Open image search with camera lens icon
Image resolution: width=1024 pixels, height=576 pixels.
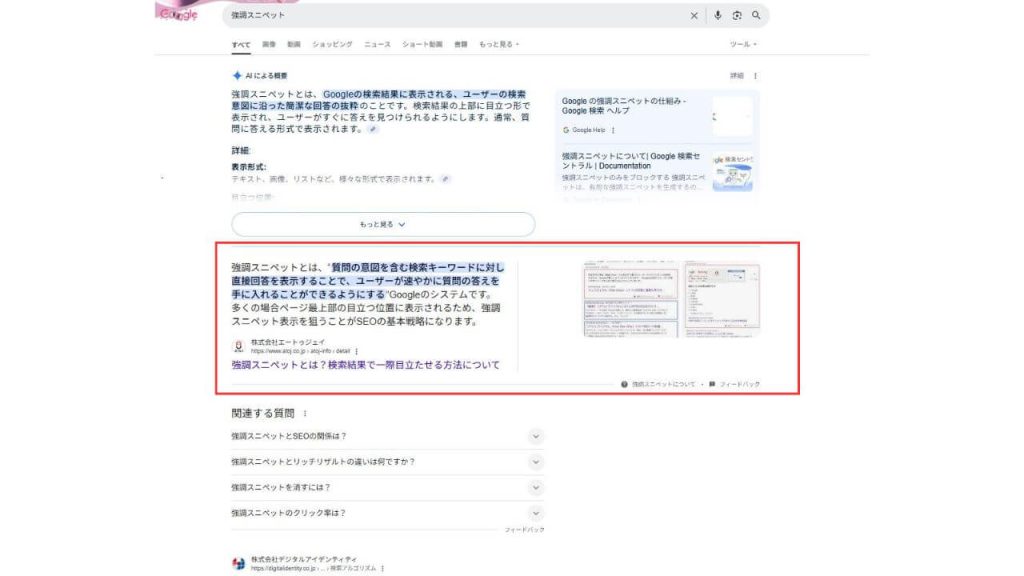point(737,15)
